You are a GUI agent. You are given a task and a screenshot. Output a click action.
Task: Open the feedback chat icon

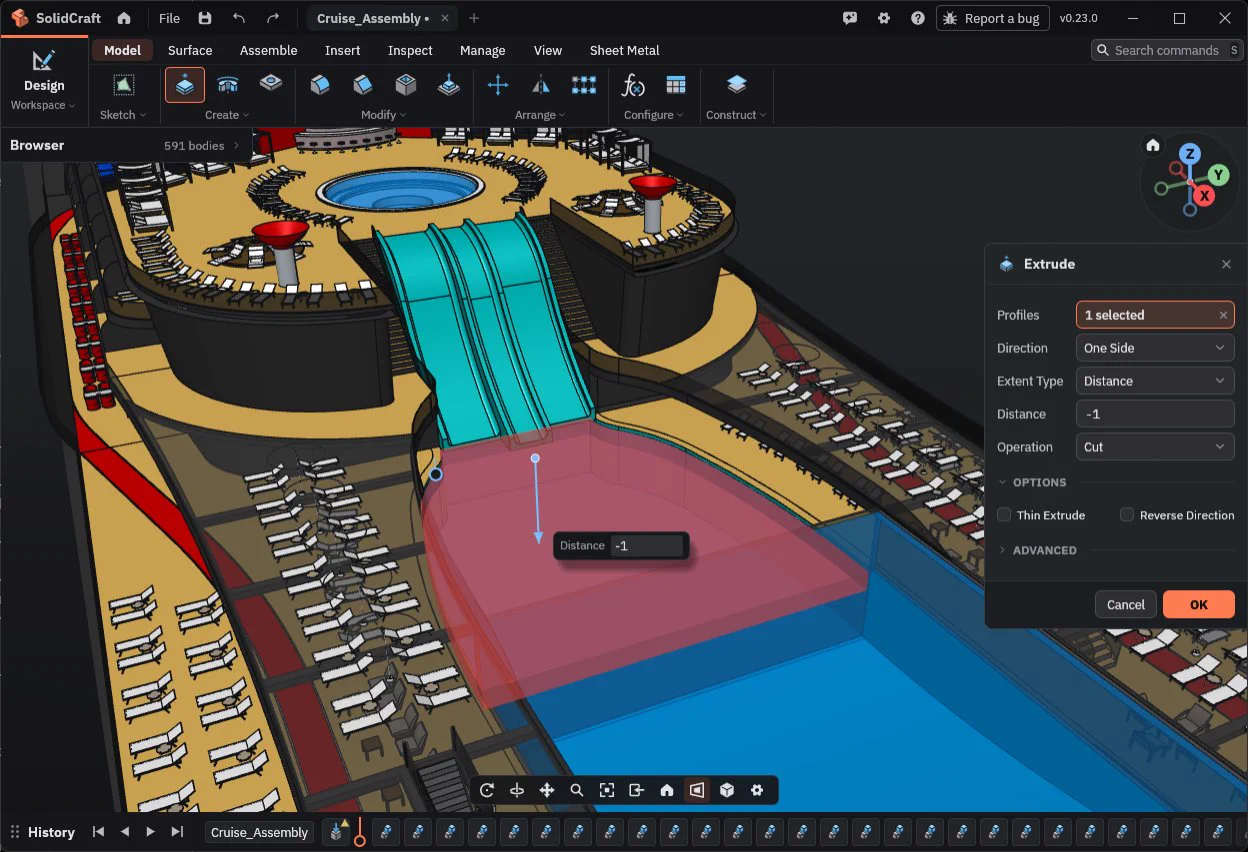[850, 18]
